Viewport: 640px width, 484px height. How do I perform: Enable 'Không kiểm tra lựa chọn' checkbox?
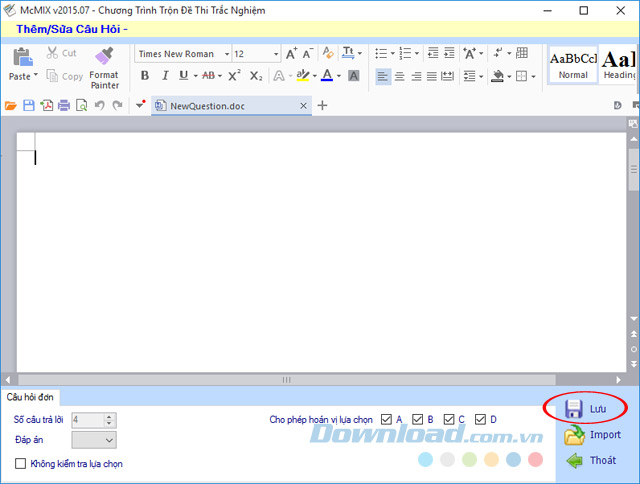click(x=21, y=463)
